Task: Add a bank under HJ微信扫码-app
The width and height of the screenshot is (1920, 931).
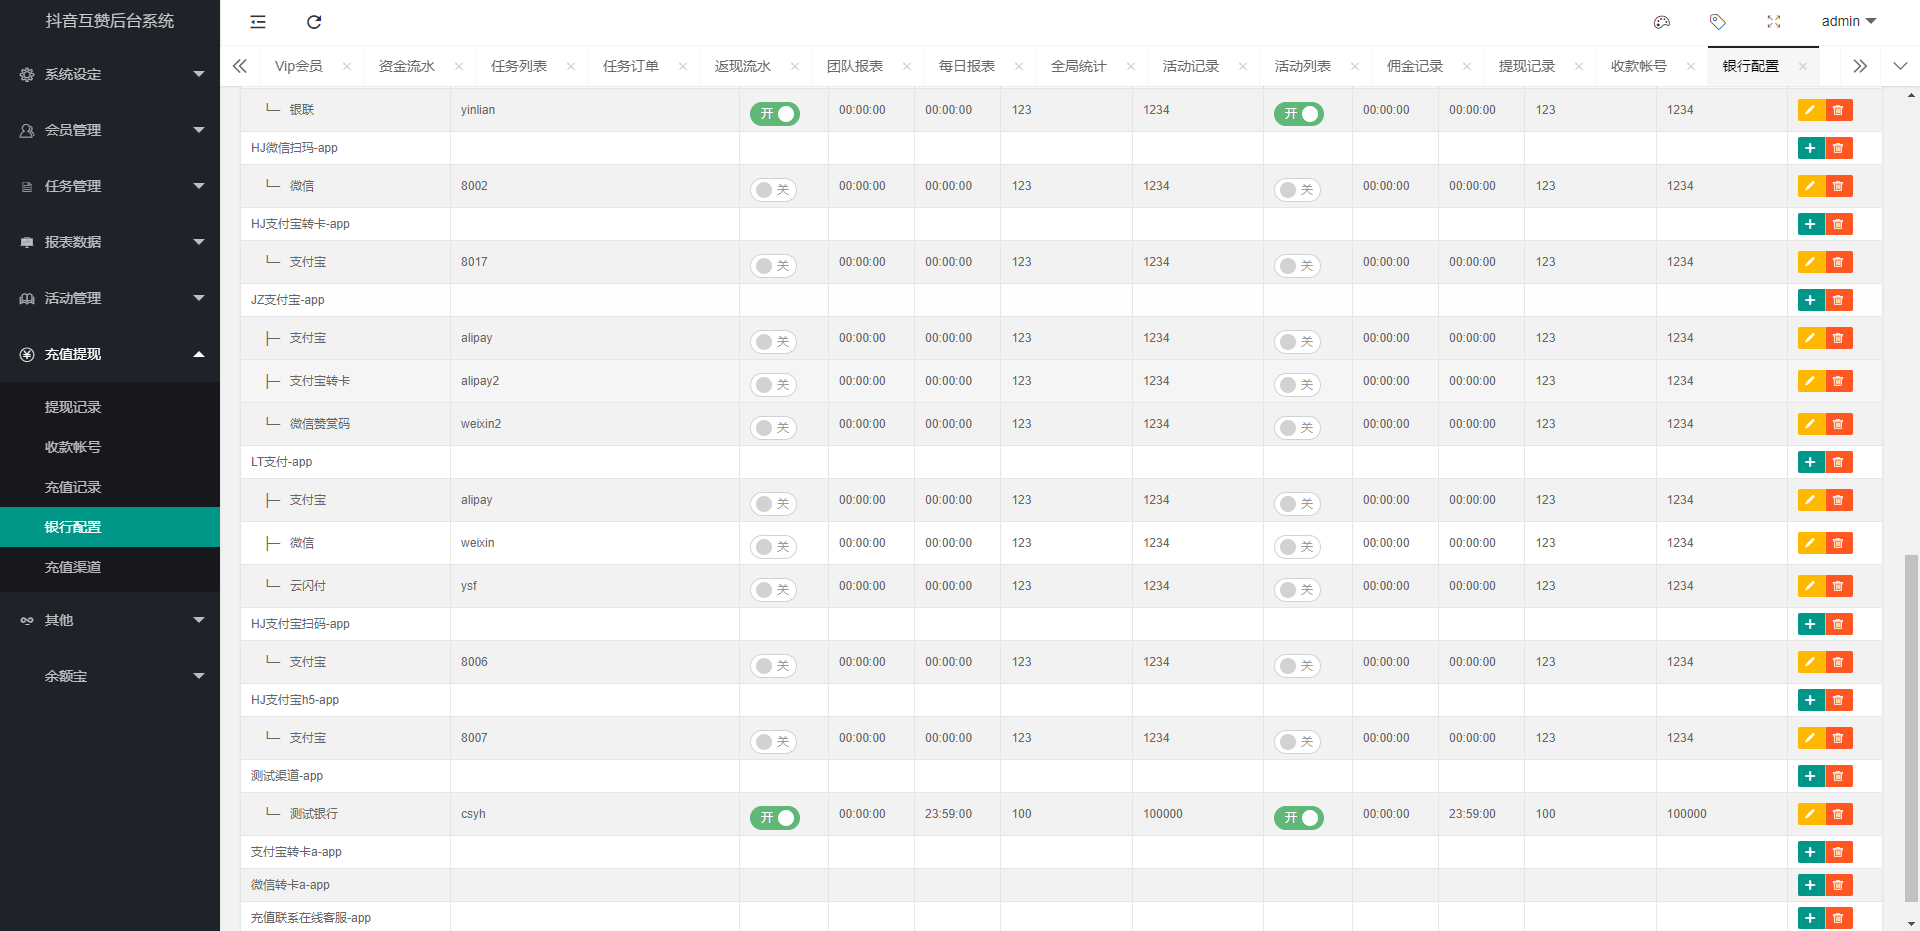Action: click(1811, 148)
